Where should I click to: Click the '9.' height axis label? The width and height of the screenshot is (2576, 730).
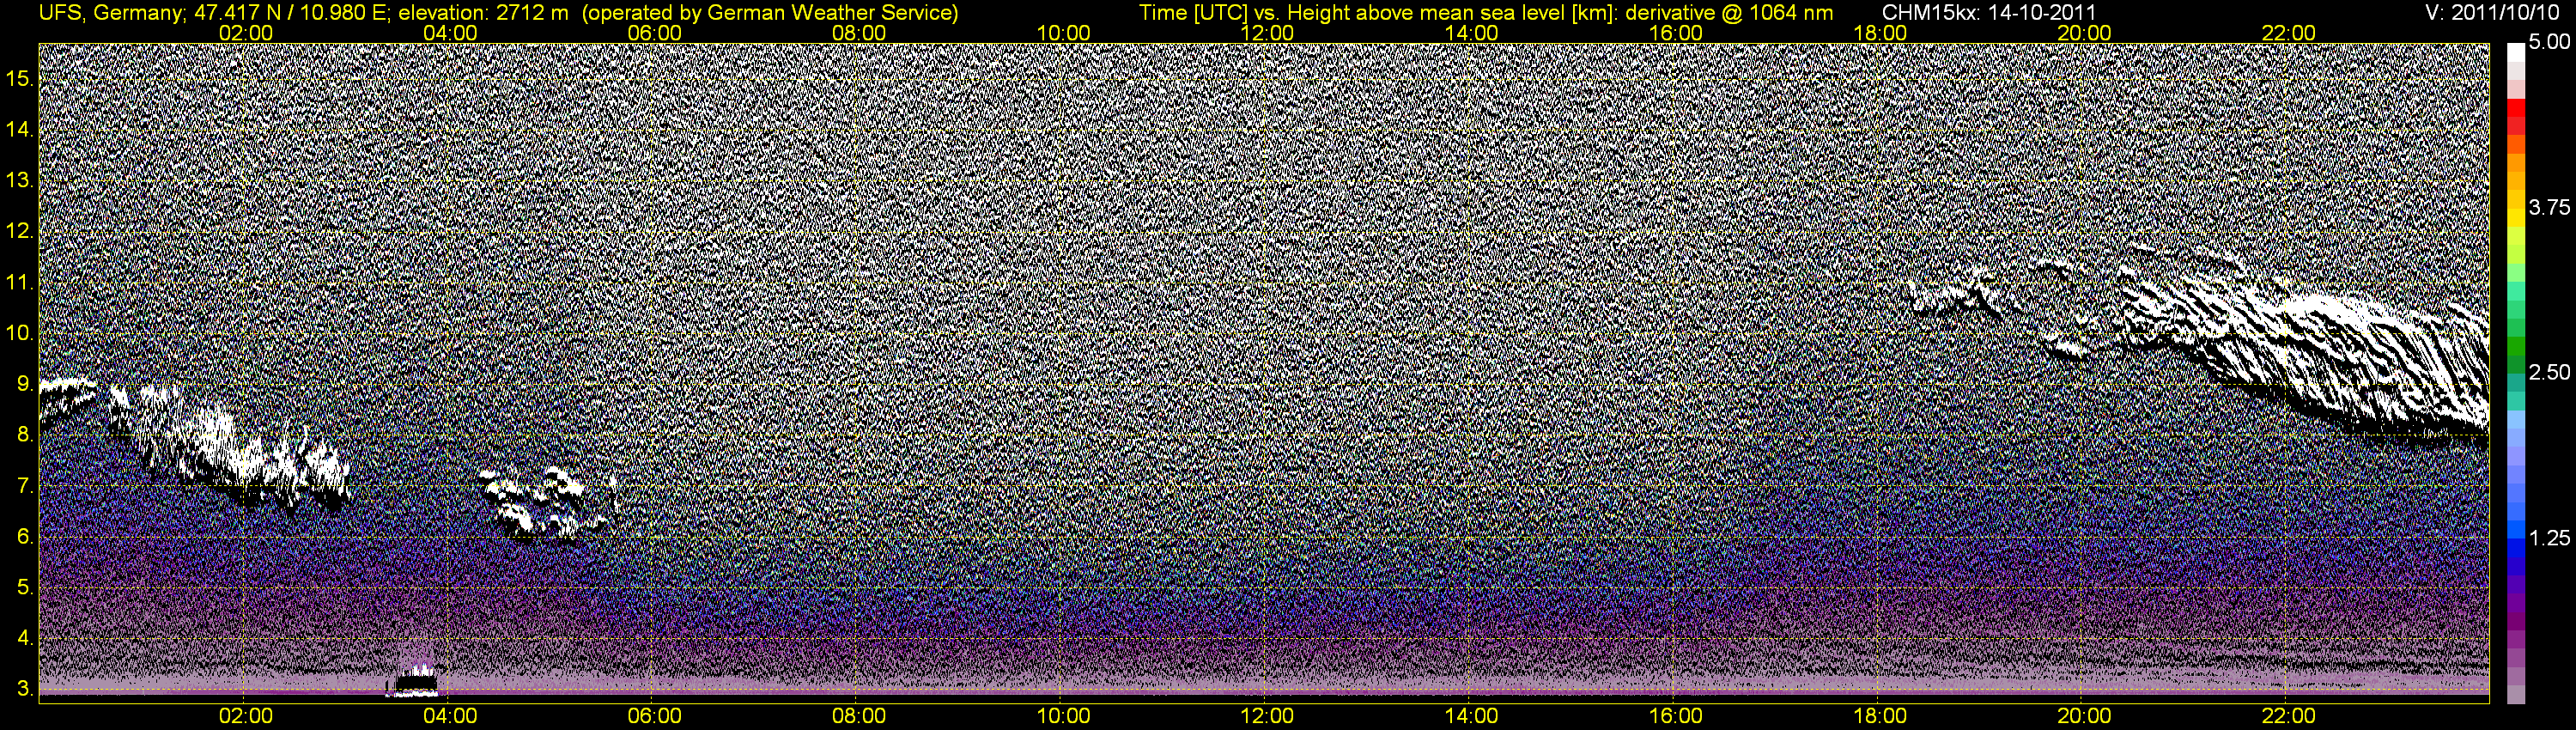click(25, 384)
